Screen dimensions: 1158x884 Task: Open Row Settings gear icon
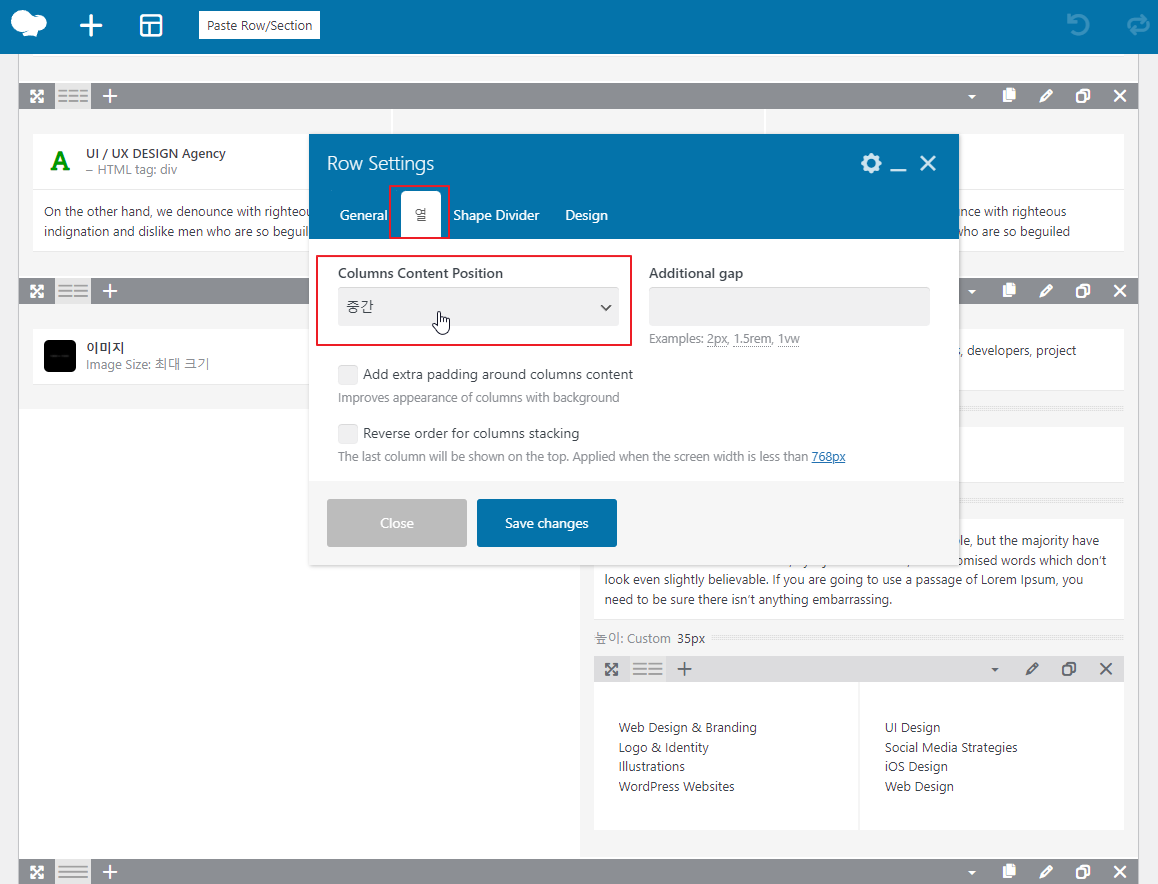[x=871, y=163]
